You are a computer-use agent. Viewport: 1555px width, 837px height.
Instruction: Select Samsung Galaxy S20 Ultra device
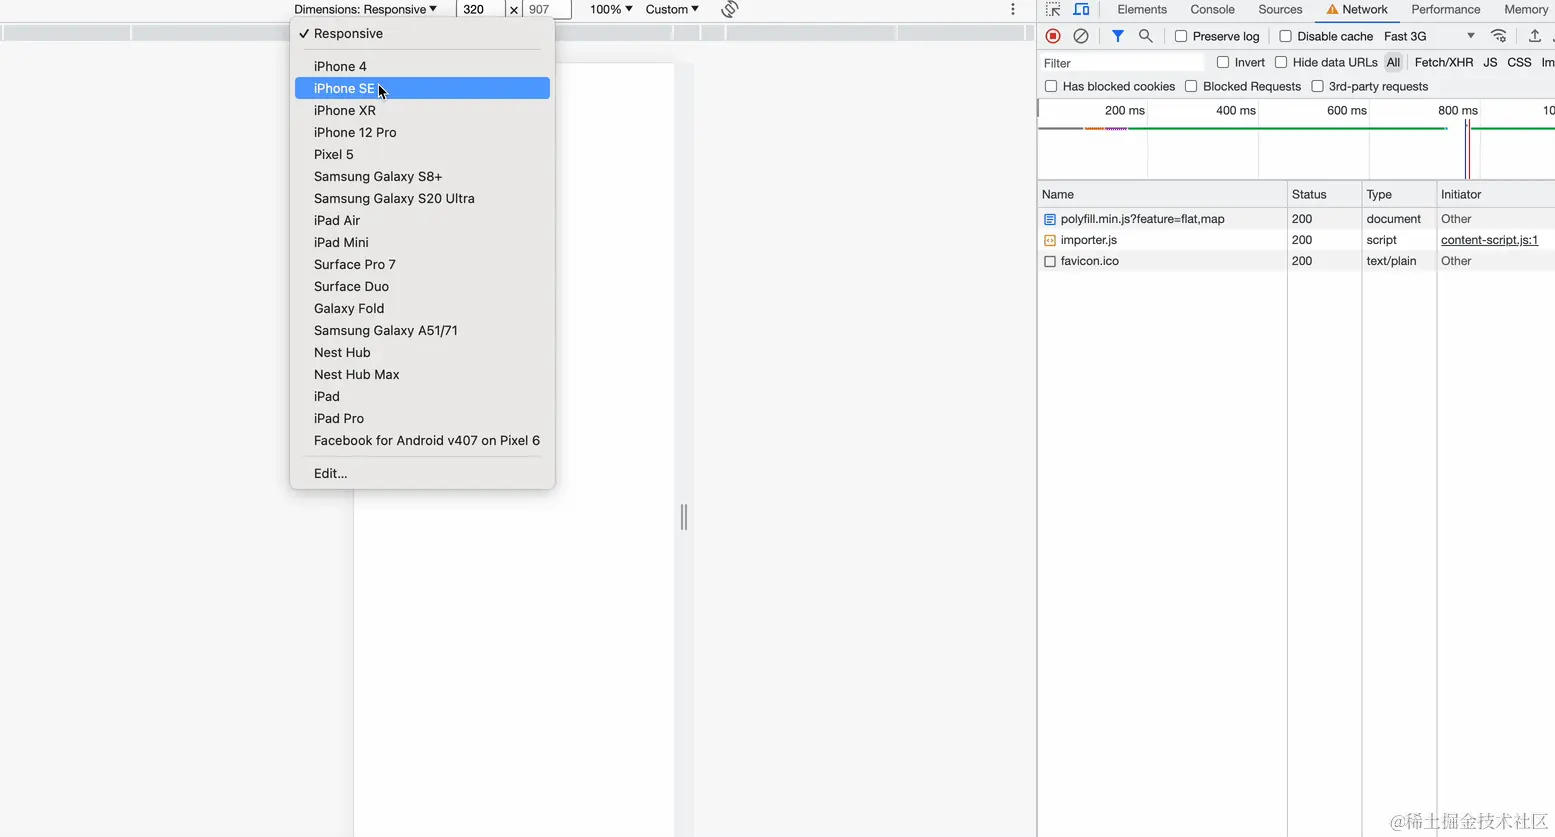pyautogui.click(x=422, y=198)
